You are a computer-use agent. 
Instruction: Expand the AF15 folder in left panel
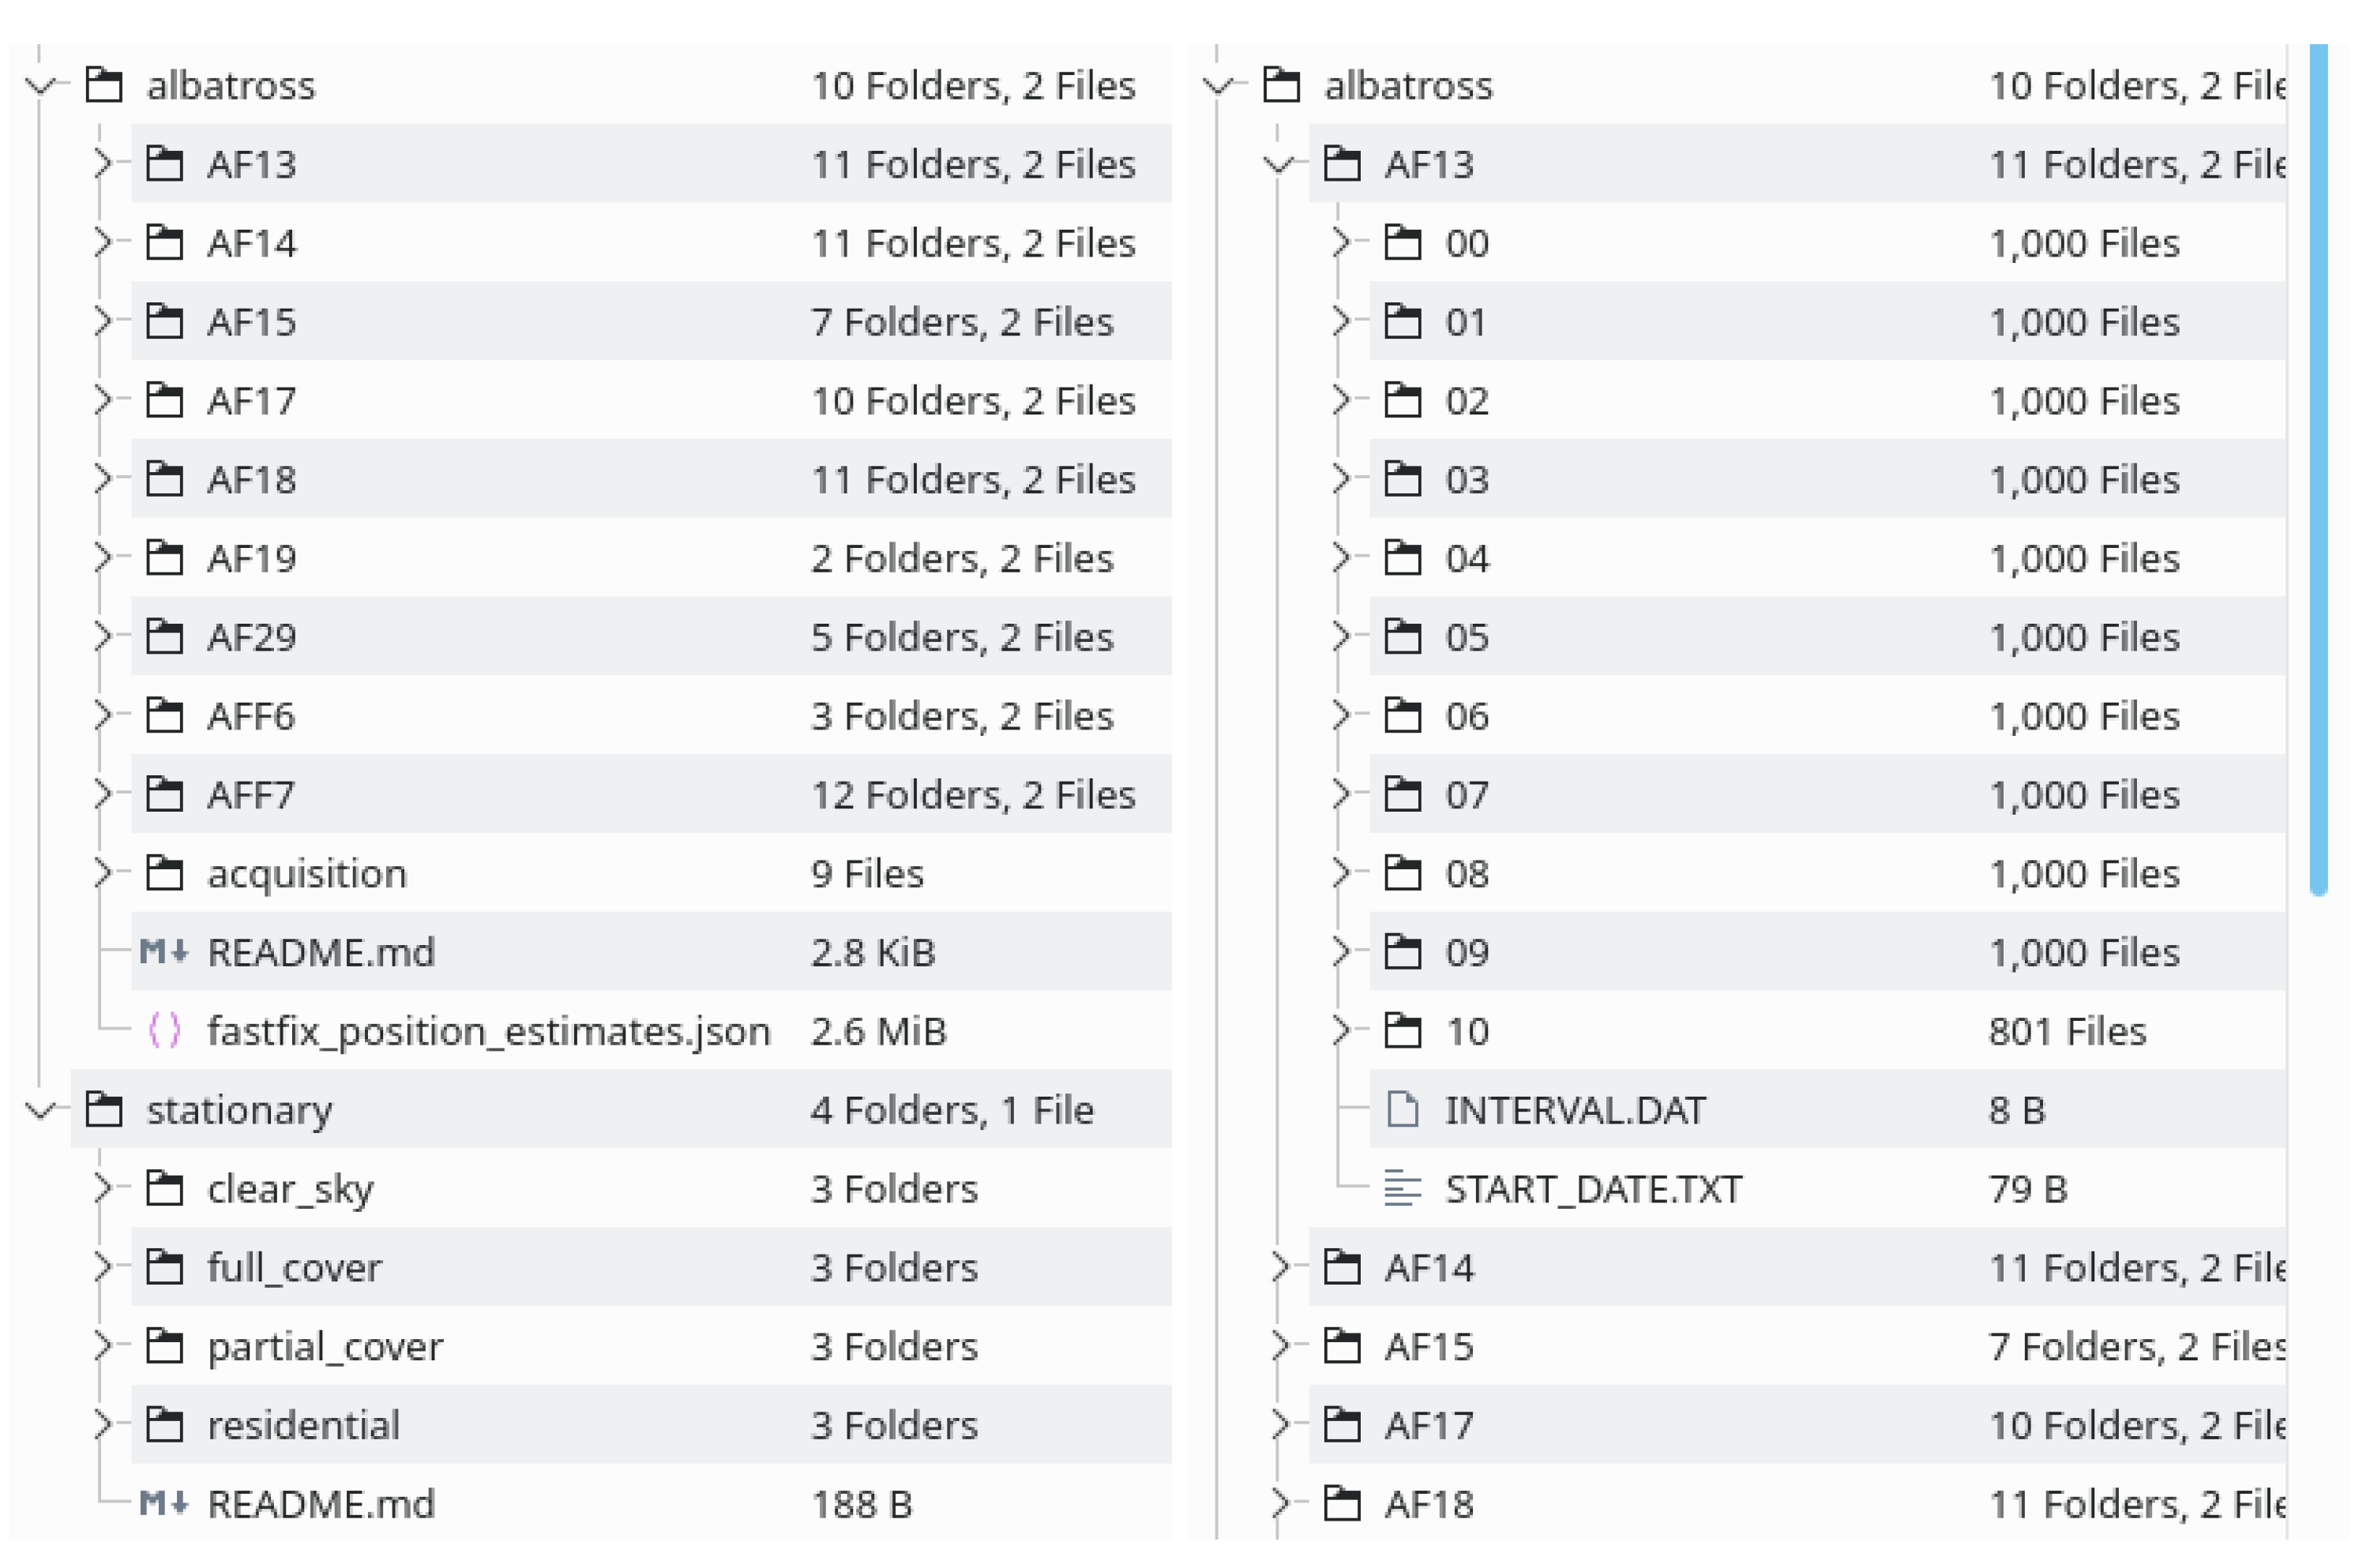coord(102,321)
